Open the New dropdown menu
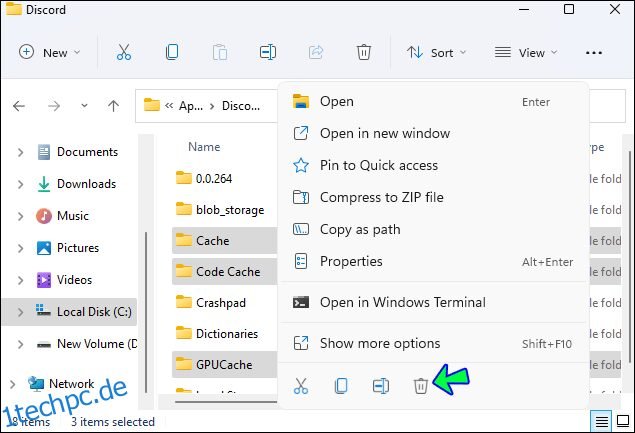Viewport: 635px width, 433px height. (49, 53)
